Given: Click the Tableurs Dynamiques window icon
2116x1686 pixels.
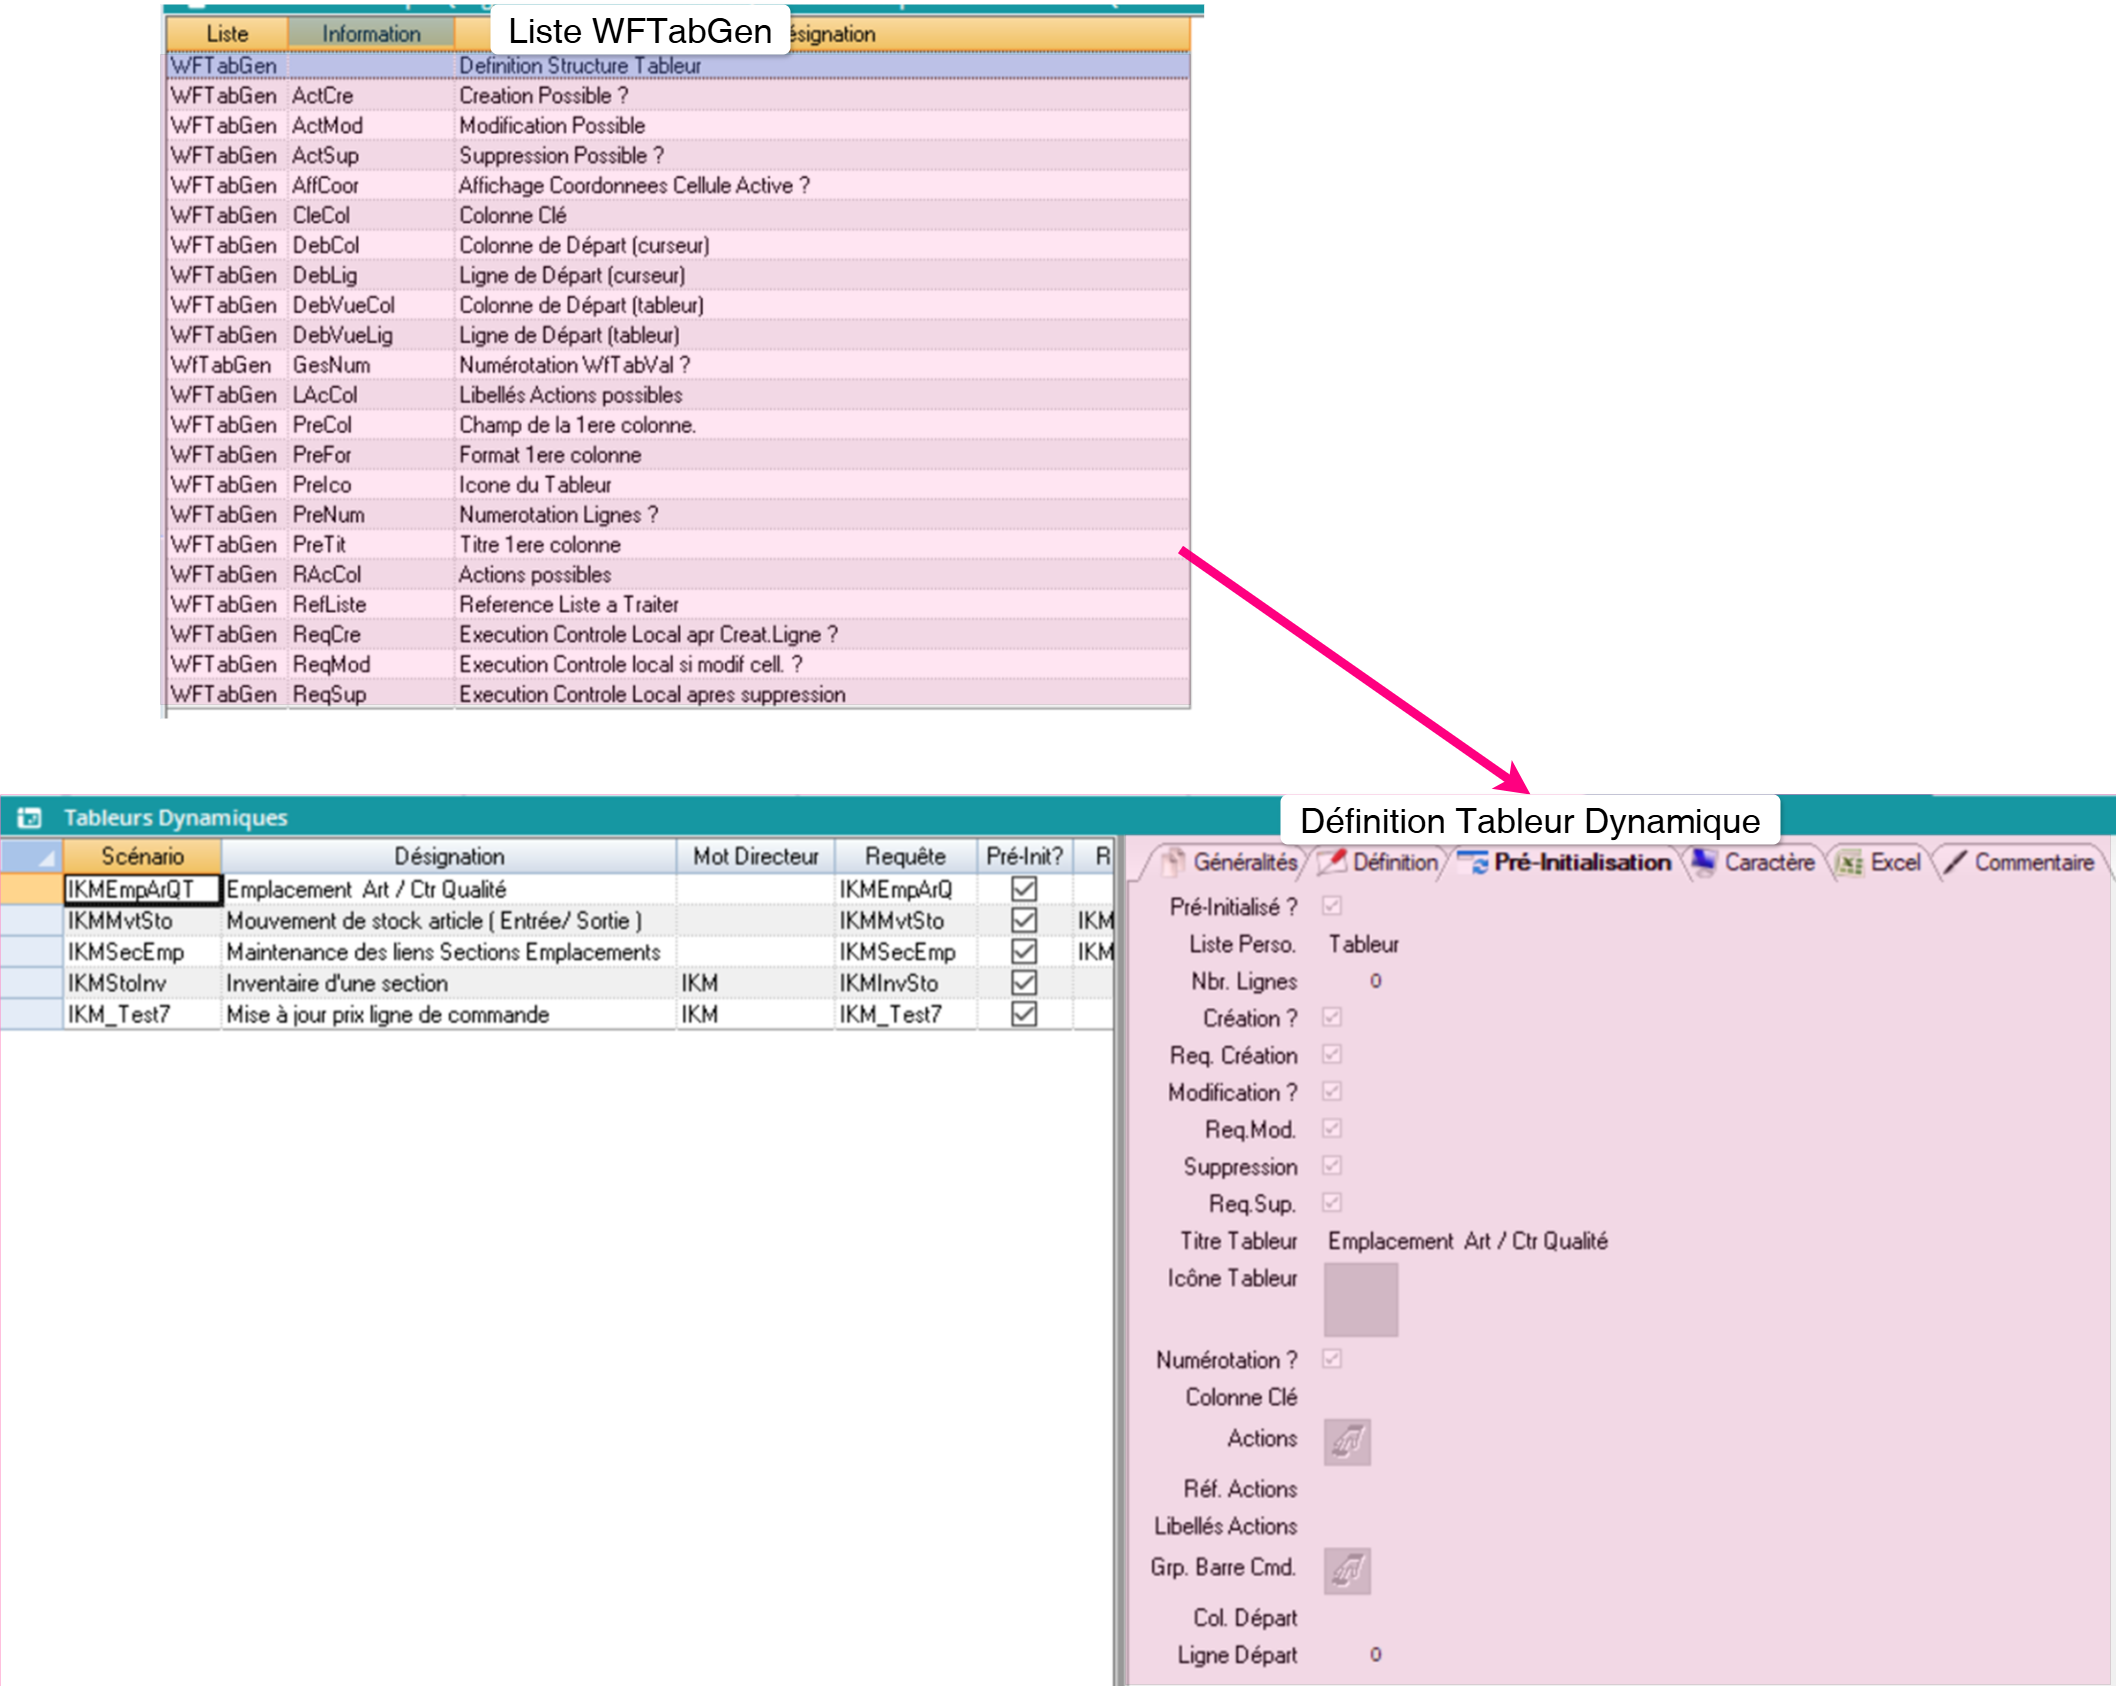Looking at the screenshot, I should click(30, 818).
